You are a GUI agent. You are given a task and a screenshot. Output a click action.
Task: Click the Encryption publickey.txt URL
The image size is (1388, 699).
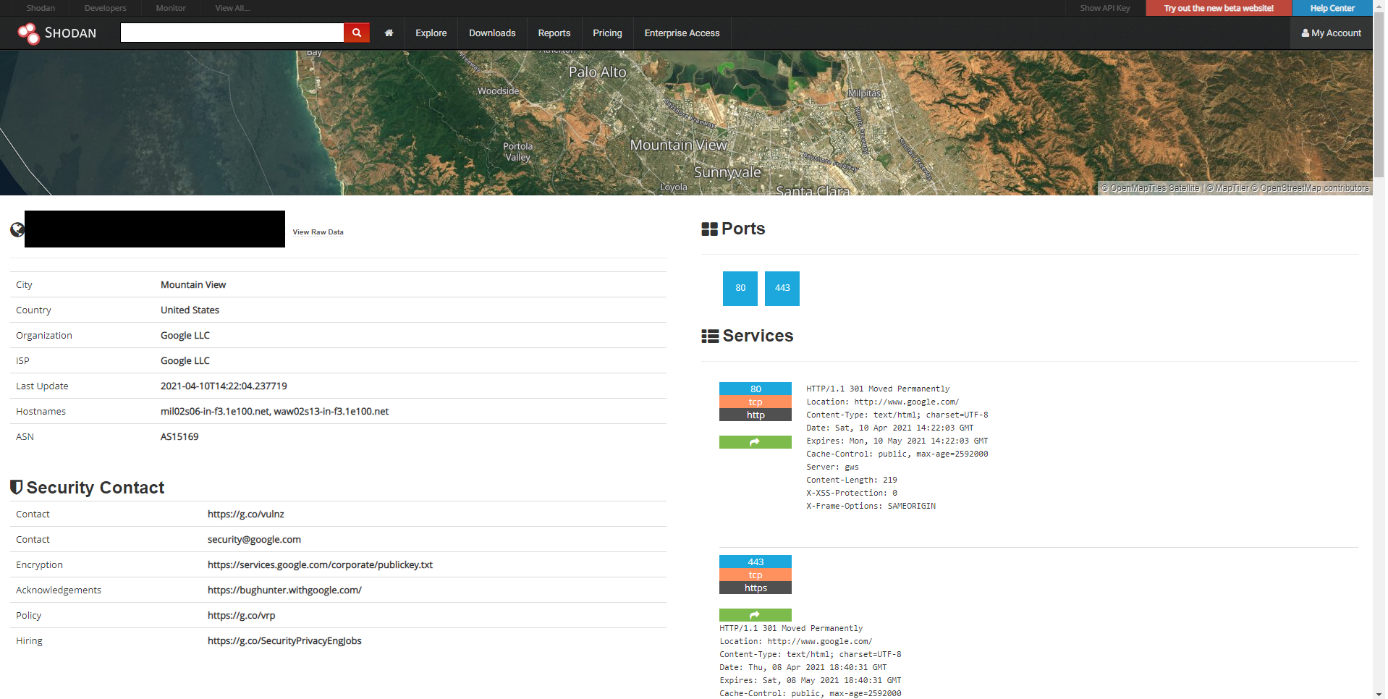tap(320, 565)
